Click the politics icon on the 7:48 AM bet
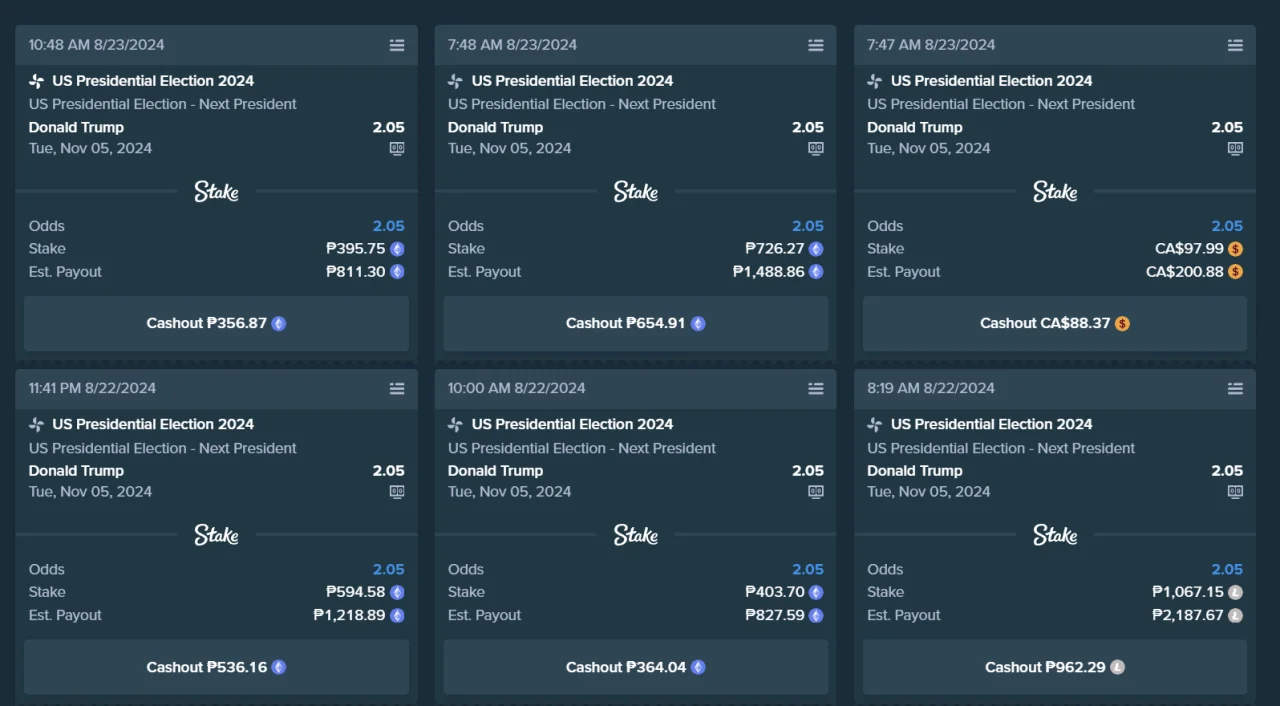This screenshot has height=706, width=1280. (x=456, y=81)
